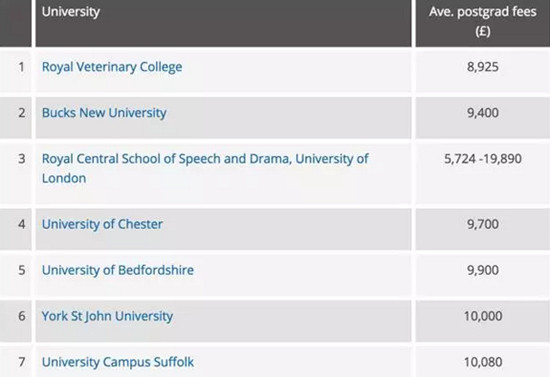
Task: Select the 8,925 fee cell
Action: coord(483,72)
